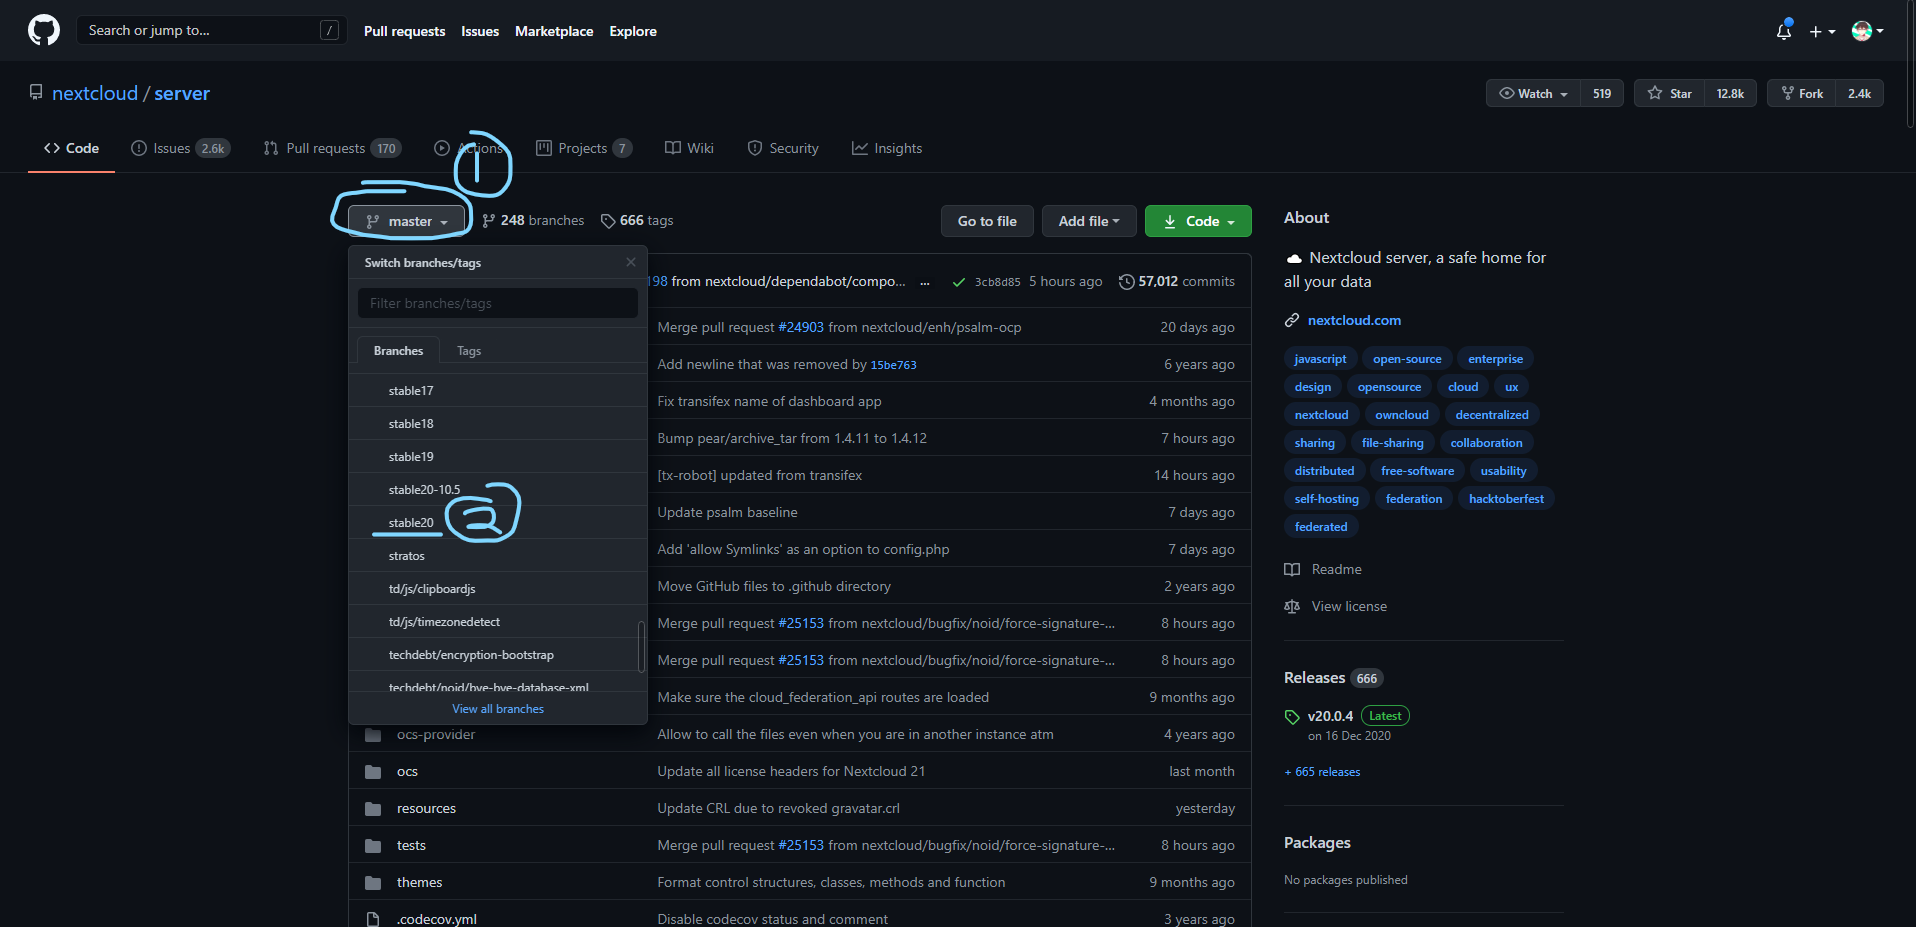Image resolution: width=1916 pixels, height=927 pixels.
Task: Fork the repository
Action: 1801,93
